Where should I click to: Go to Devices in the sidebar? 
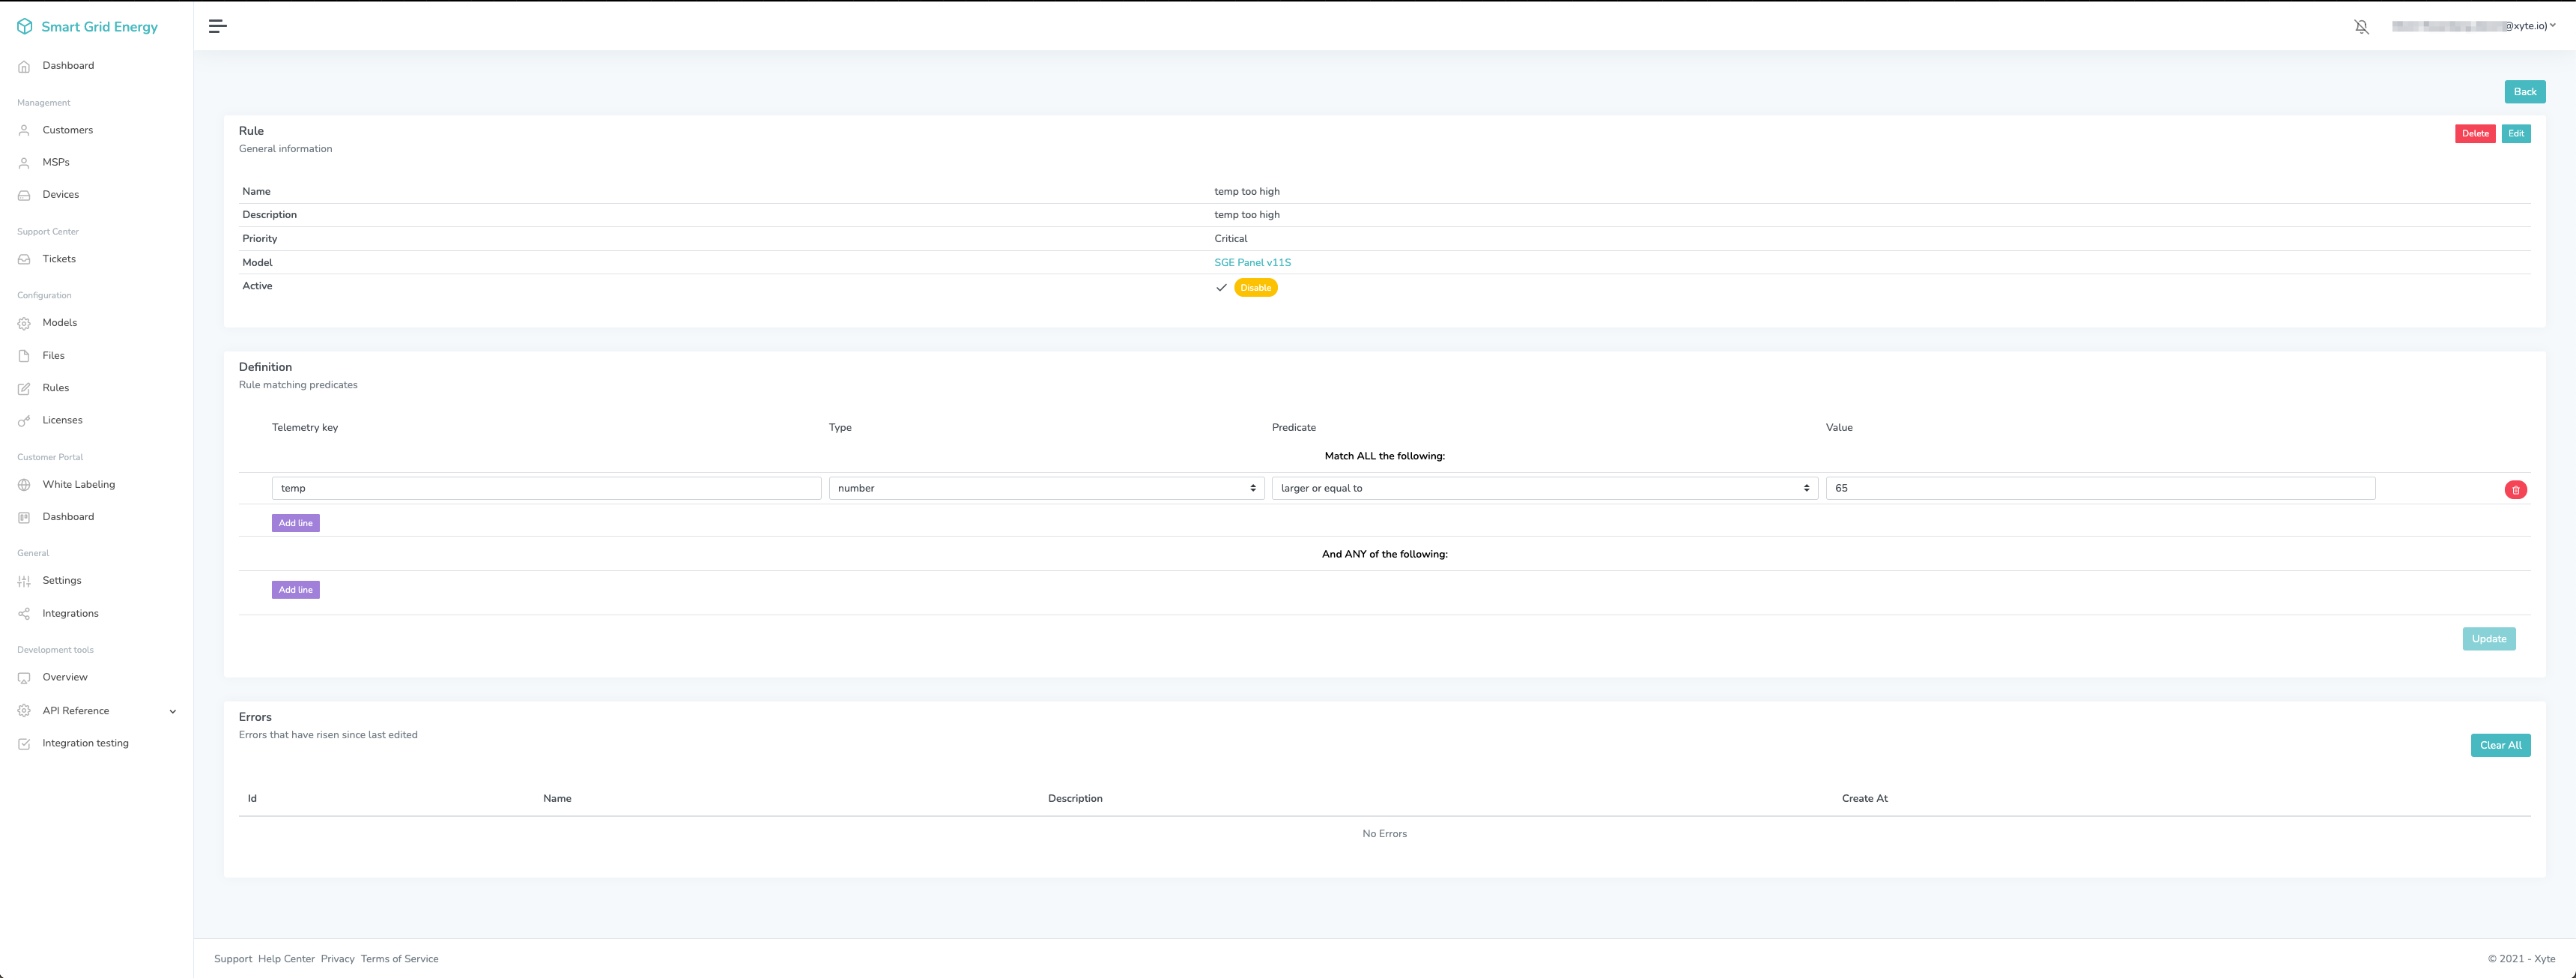click(60, 195)
